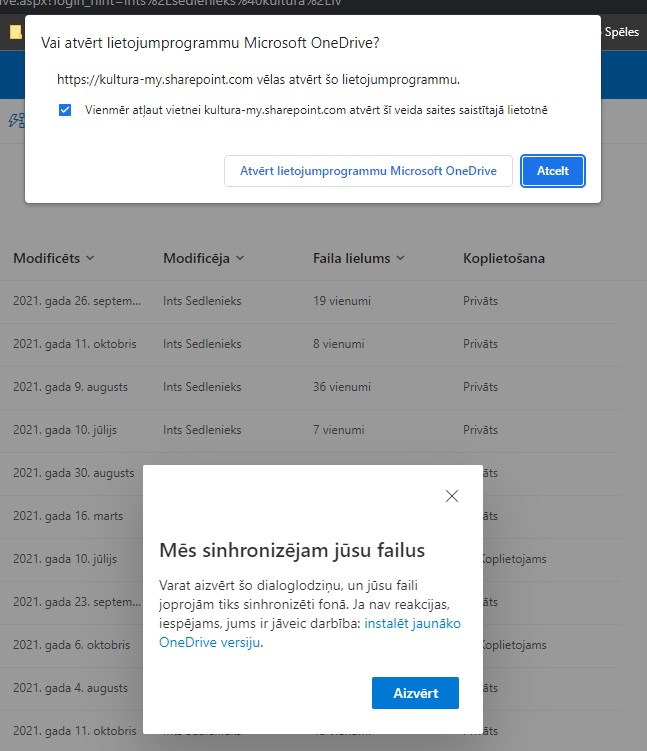647x751 pixels.
Task: Select the 2021. gada 26. septem... date cell
Action: coord(77,301)
